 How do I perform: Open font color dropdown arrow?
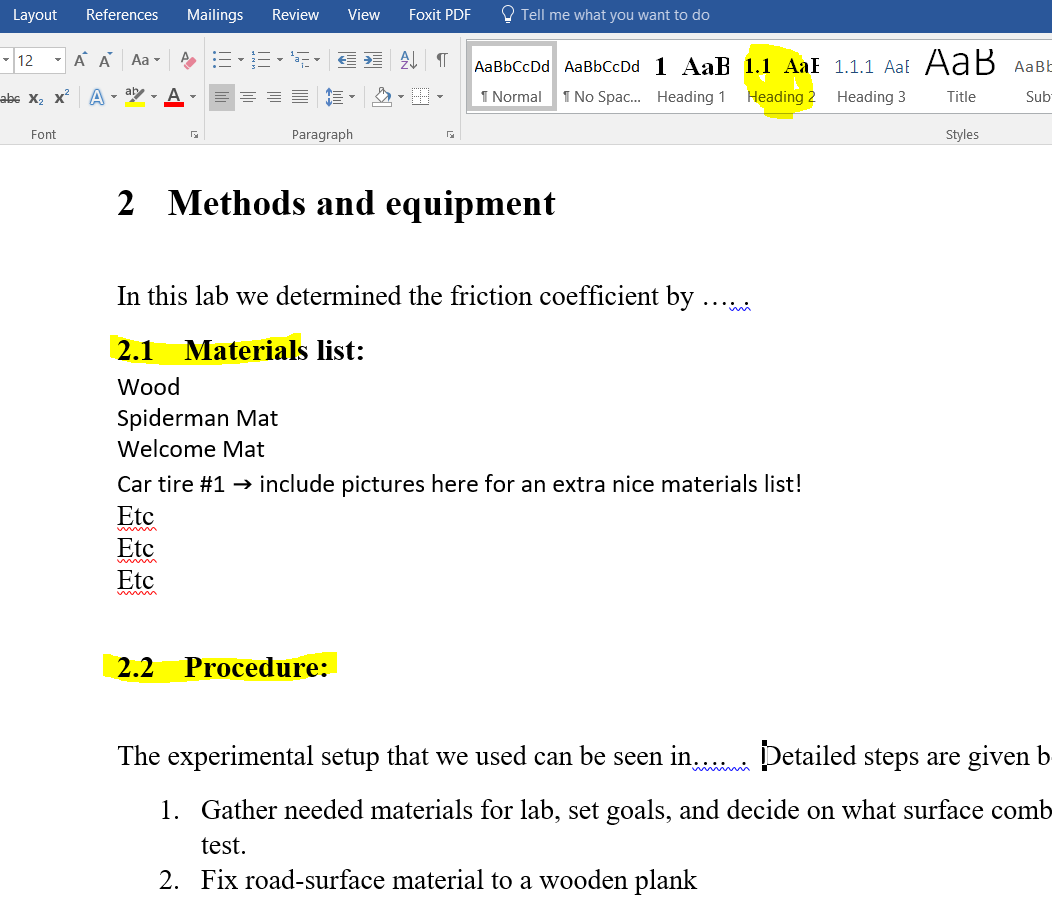pos(193,98)
